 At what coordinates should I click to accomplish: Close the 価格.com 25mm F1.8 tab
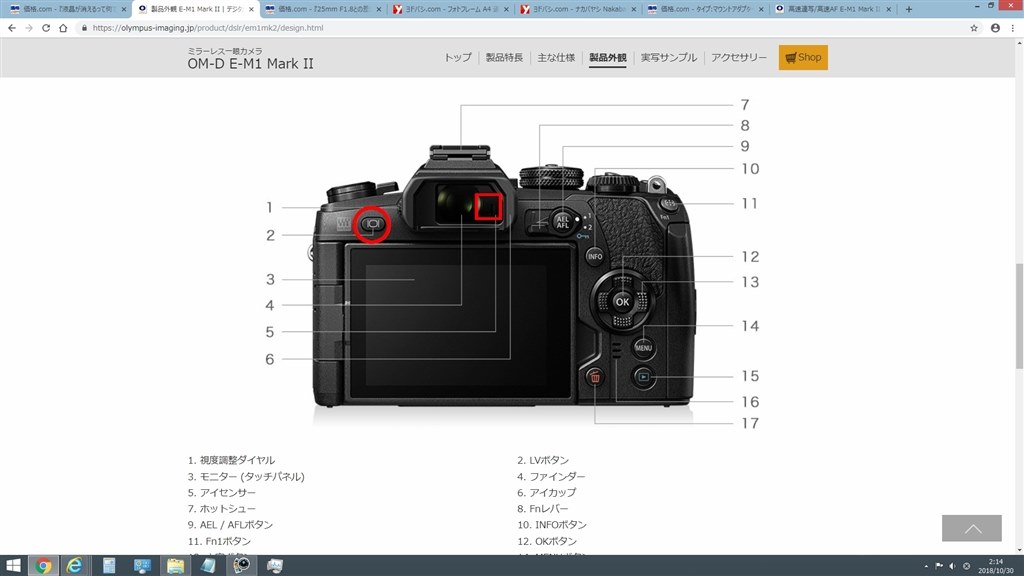tap(379, 9)
